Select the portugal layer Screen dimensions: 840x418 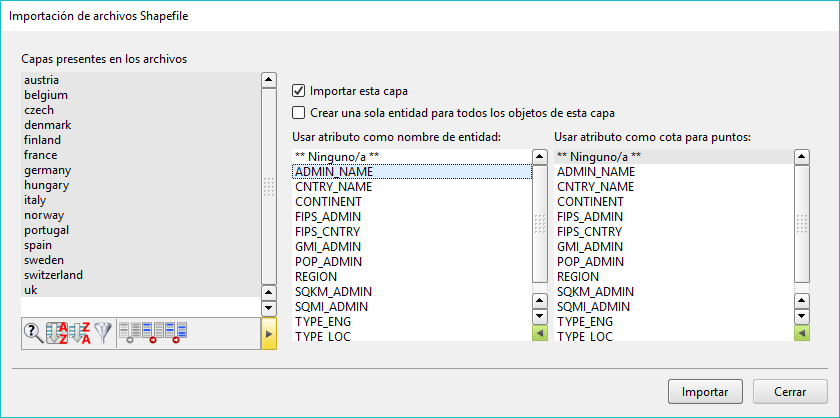[x=140, y=230]
